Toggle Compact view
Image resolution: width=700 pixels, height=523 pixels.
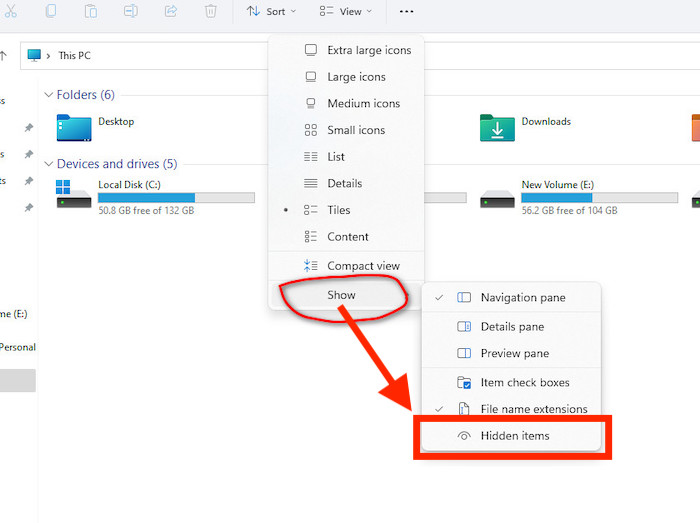(x=346, y=266)
